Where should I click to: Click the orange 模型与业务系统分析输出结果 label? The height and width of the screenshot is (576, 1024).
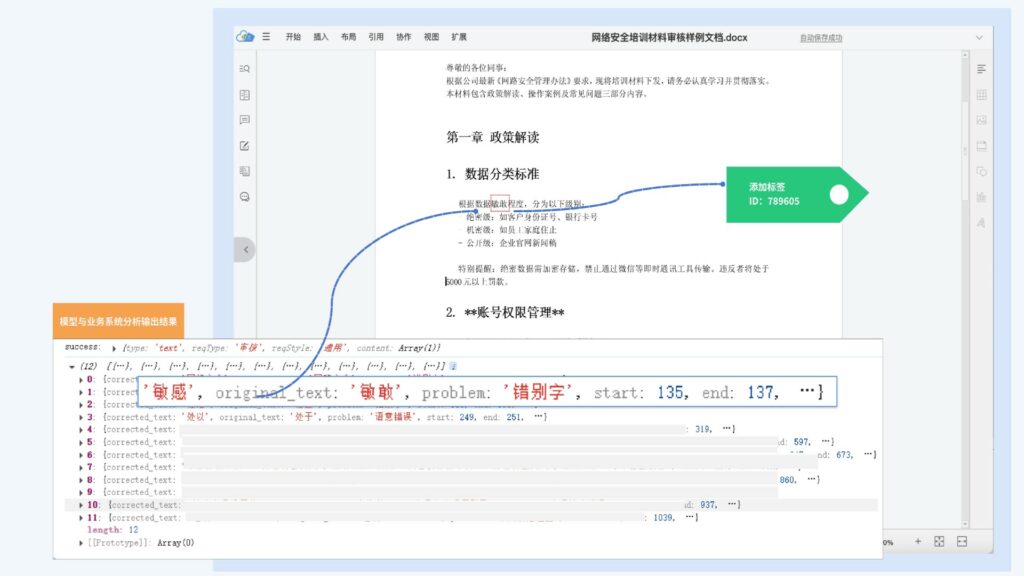118,322
